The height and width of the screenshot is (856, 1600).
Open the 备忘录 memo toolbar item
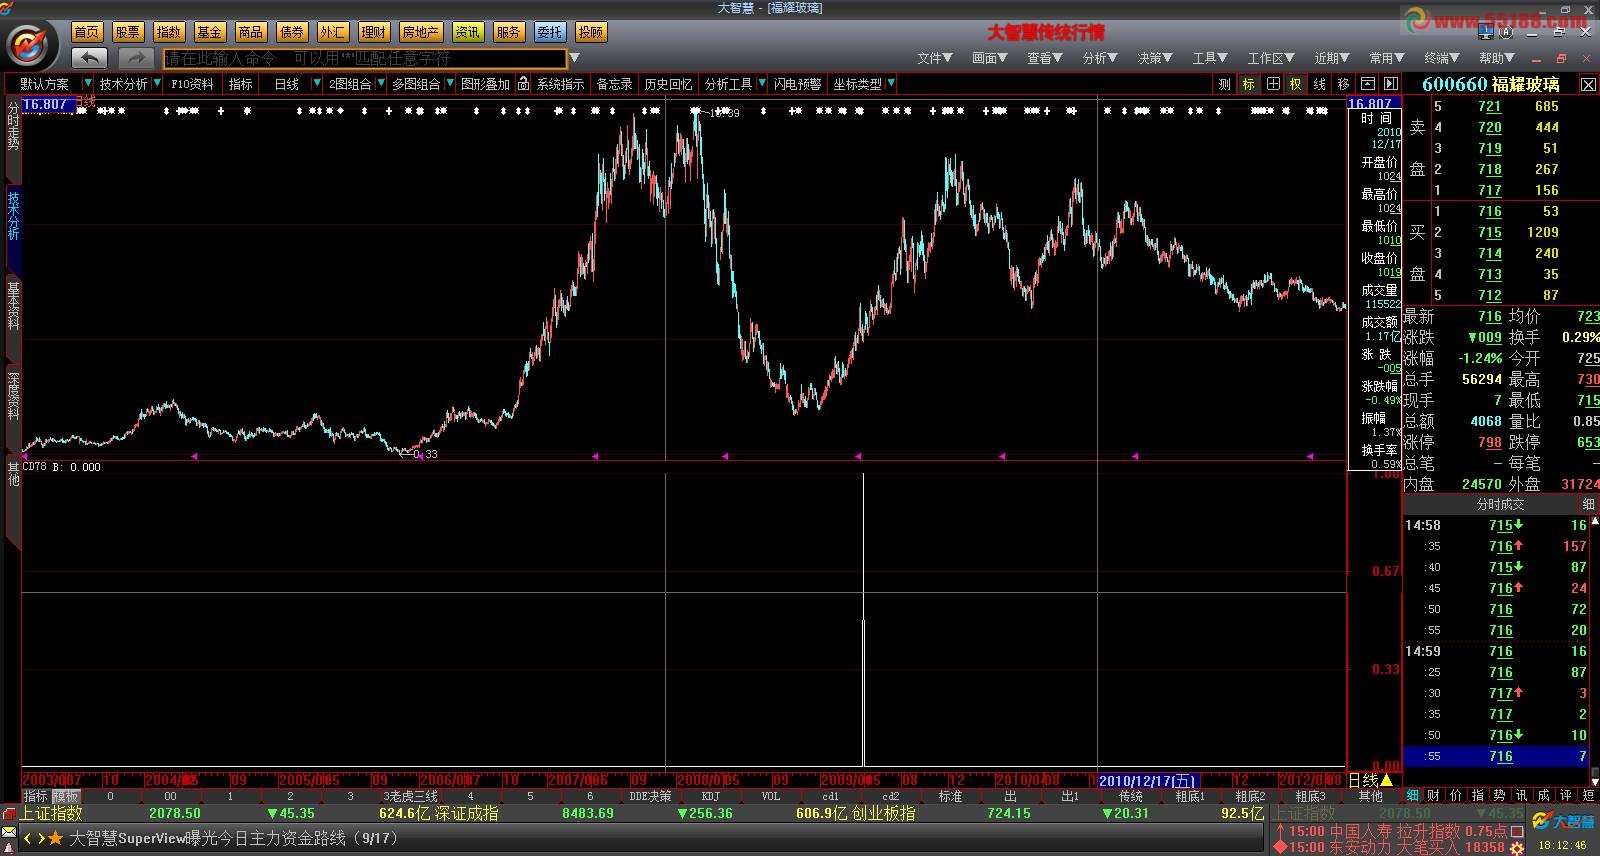[x=614, y=84]
